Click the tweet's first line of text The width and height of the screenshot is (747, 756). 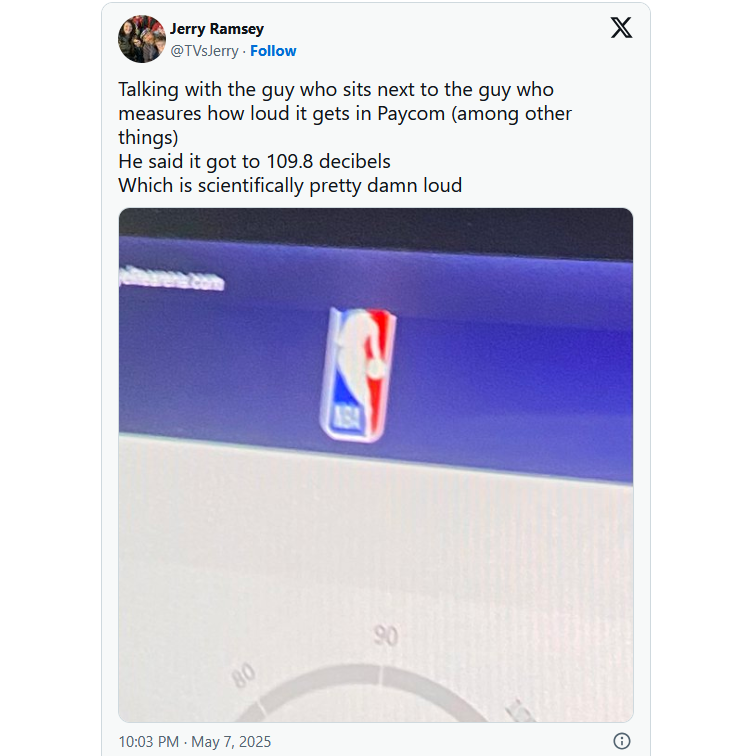pyautogui.click(x=336, y=90)
